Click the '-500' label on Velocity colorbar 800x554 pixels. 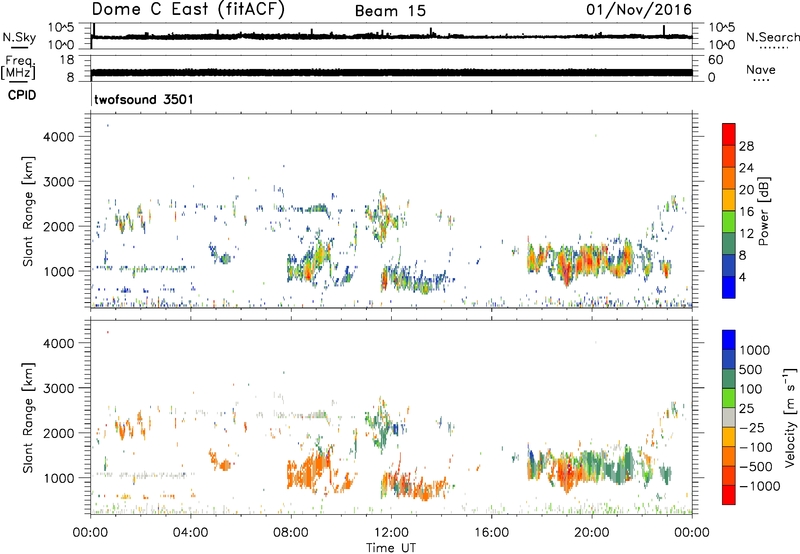[756, 467]
